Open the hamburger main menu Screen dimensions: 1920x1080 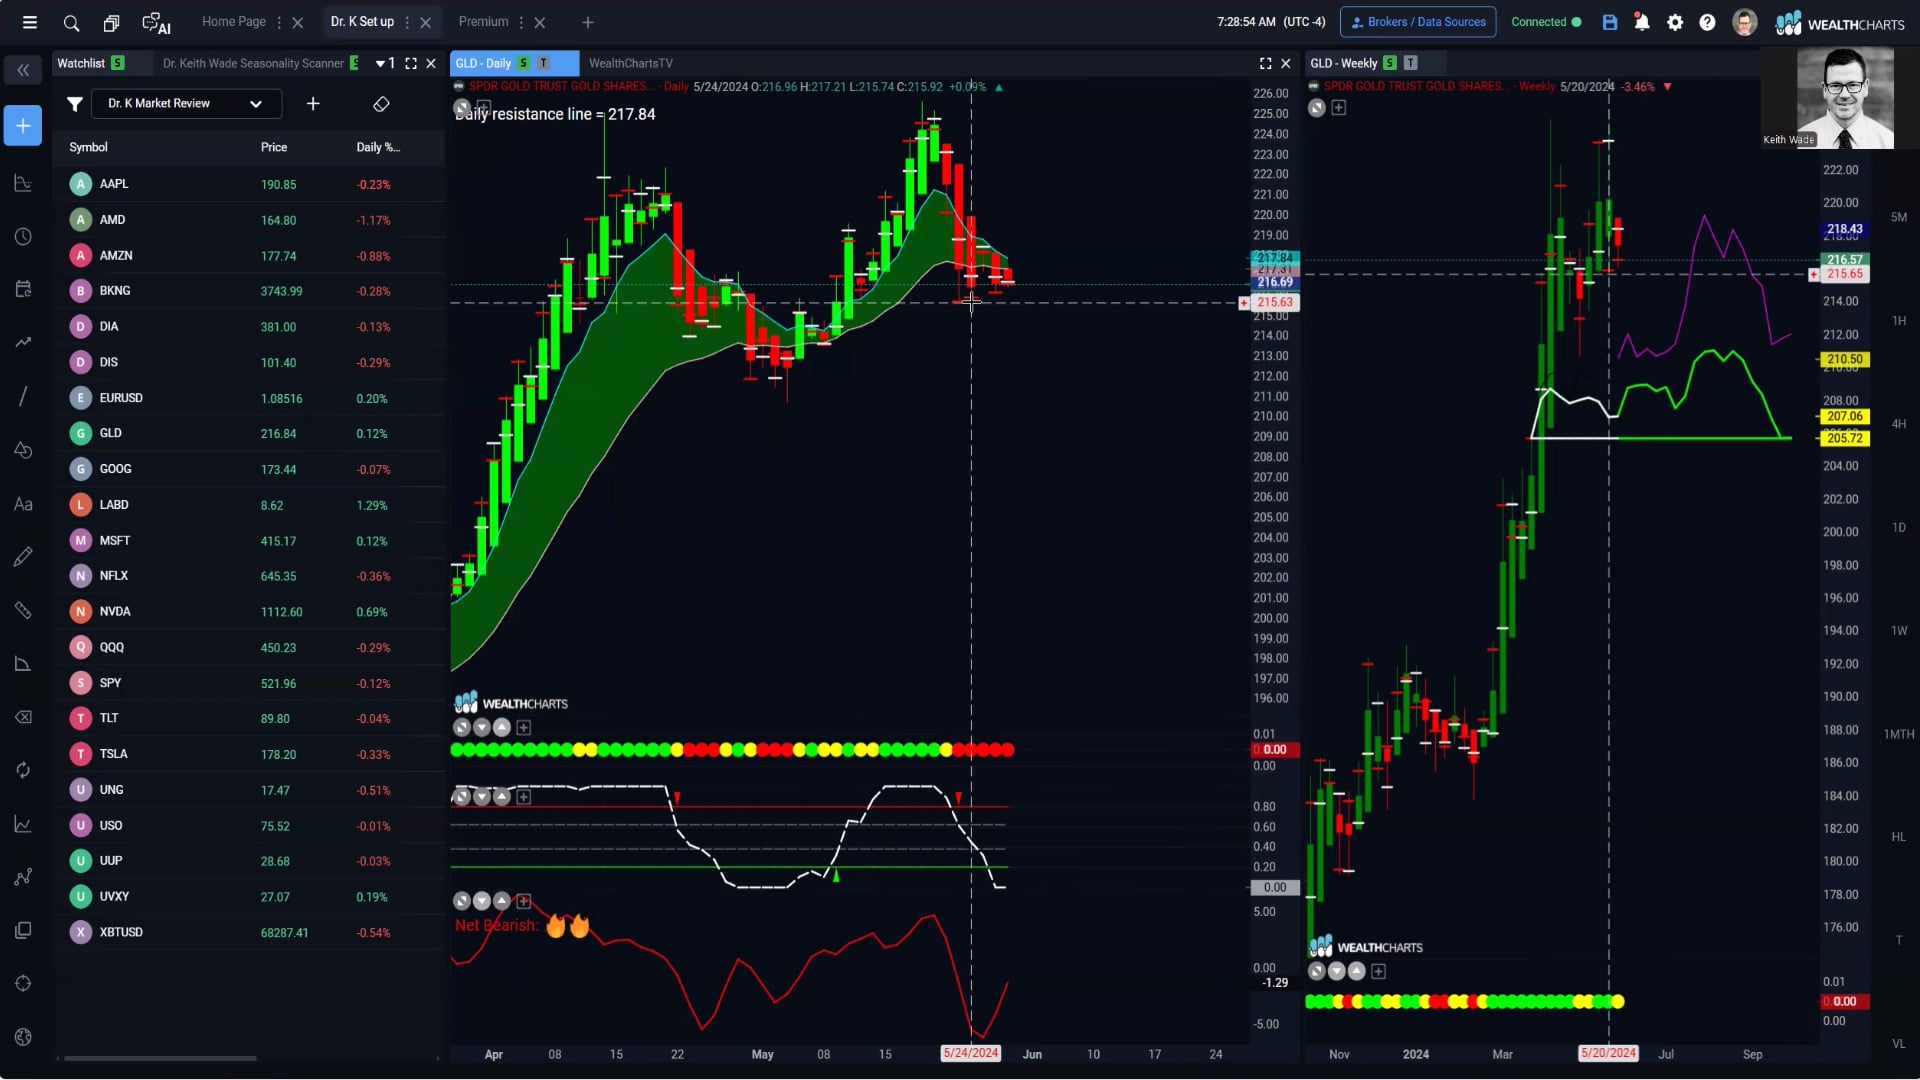click(30, 22)
